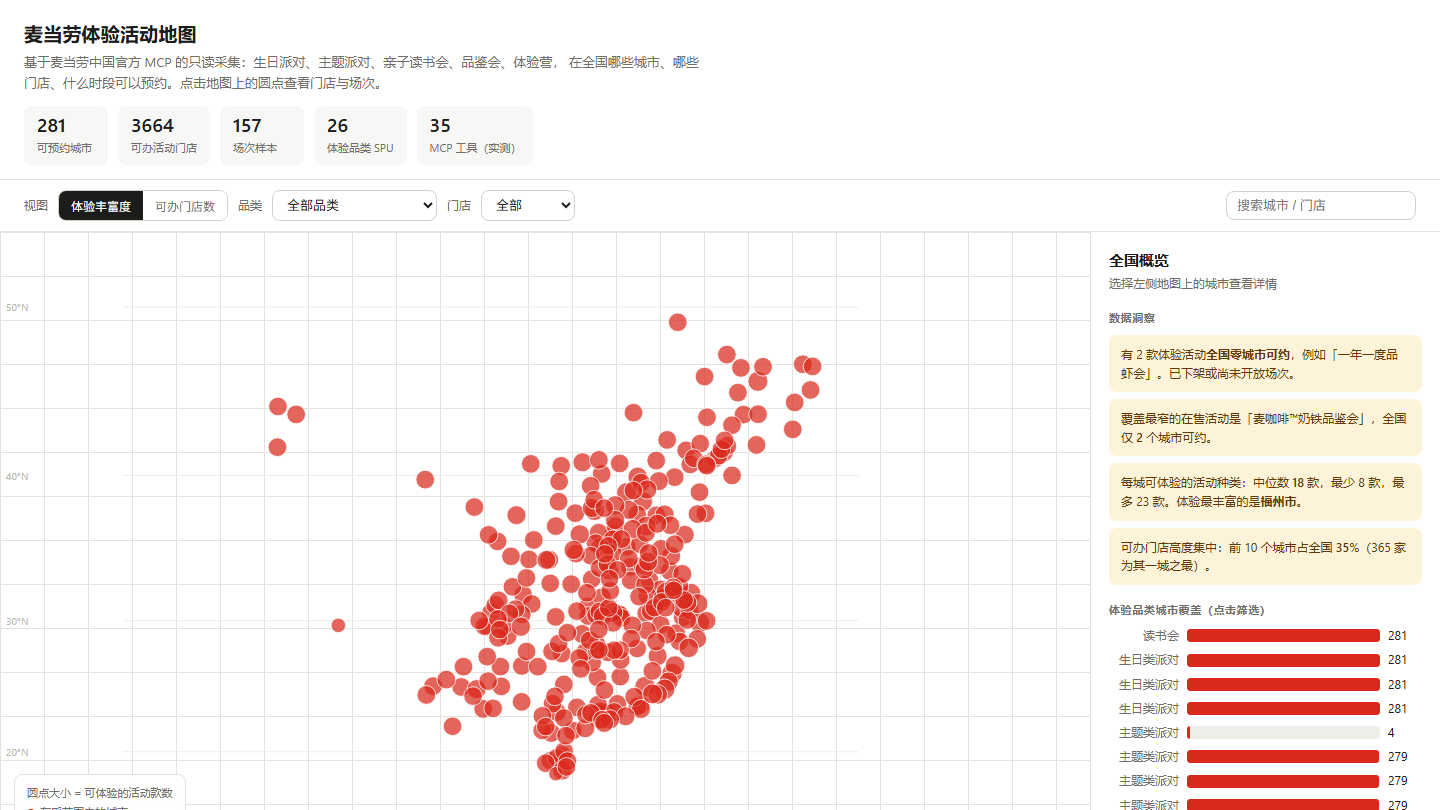This screenshot has width=1440, height=810.
Task: Click the 3664 可办活动门店 stat card
Action: tap(164, 135)
